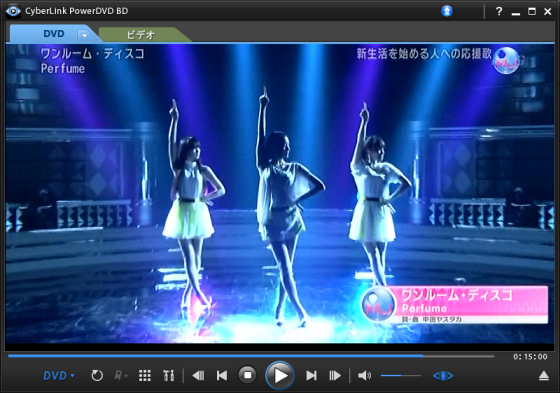Switch to the DVD tab
Screen dimensions: 560x393
(54, 34)
